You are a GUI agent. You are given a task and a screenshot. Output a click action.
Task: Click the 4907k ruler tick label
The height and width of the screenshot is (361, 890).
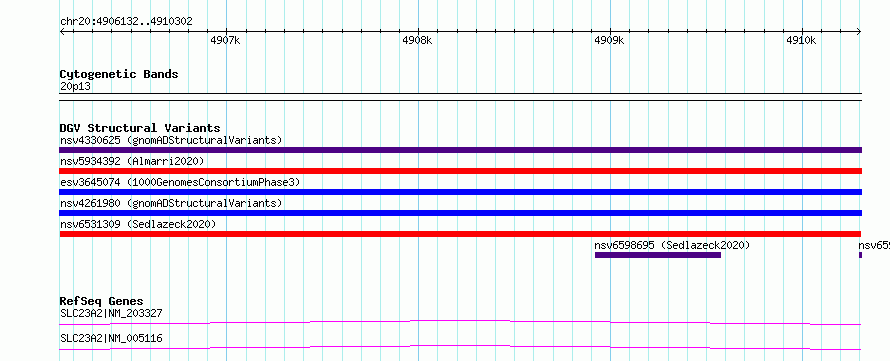tap(225, 40)
